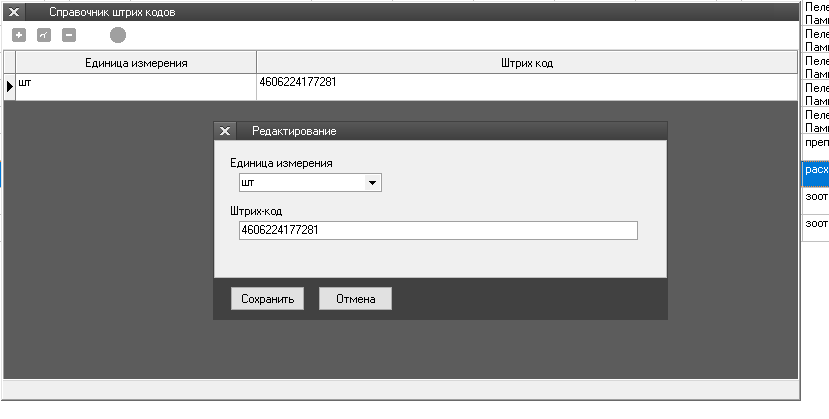Screen dimensions: 829x419
Task: Focus the Штрих-код input field
Action: coord(437,231)
